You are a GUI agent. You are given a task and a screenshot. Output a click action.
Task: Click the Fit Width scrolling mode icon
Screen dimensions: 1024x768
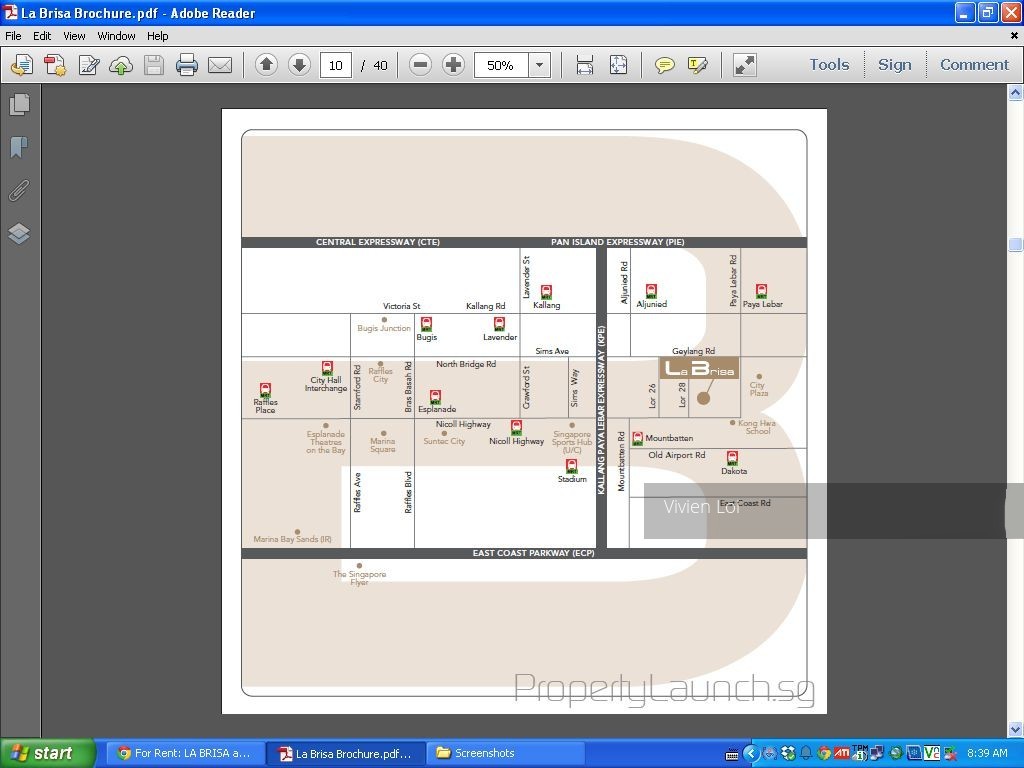pos(584,65)
